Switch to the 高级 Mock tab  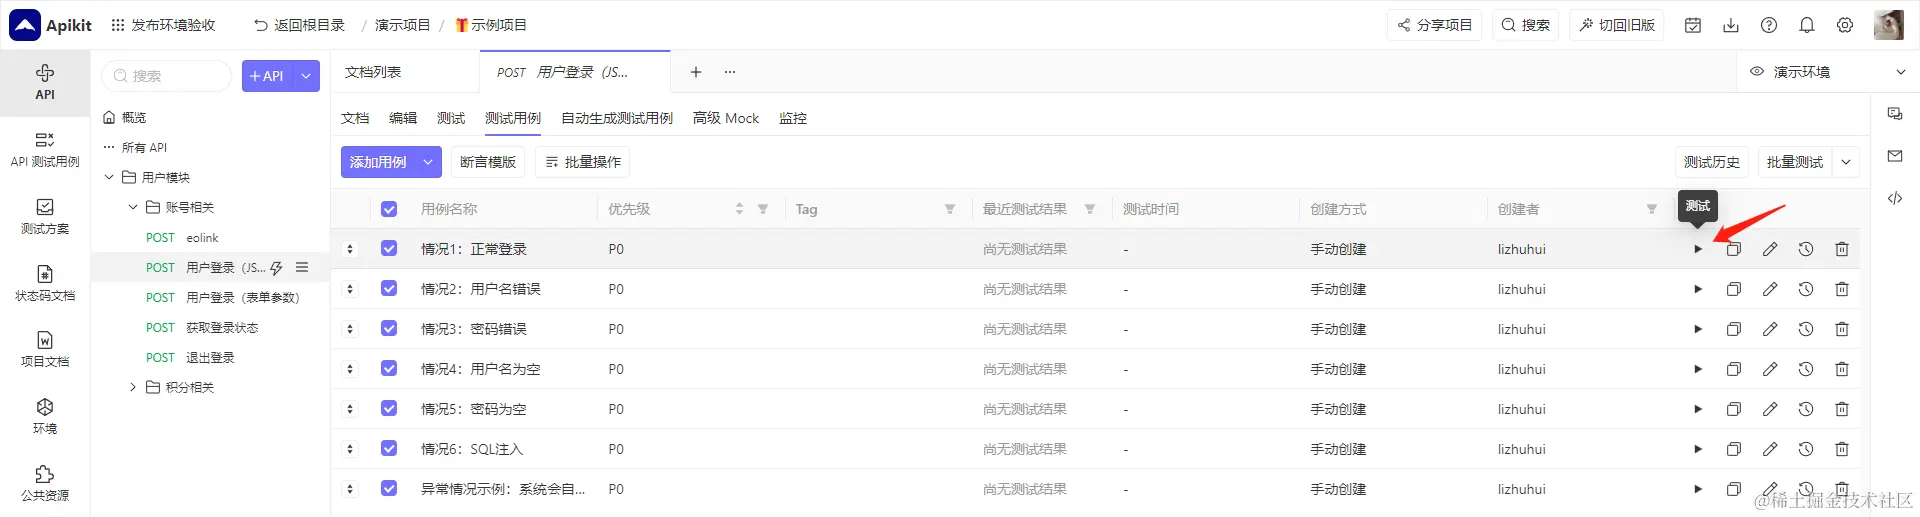click(x=726, y=118)
